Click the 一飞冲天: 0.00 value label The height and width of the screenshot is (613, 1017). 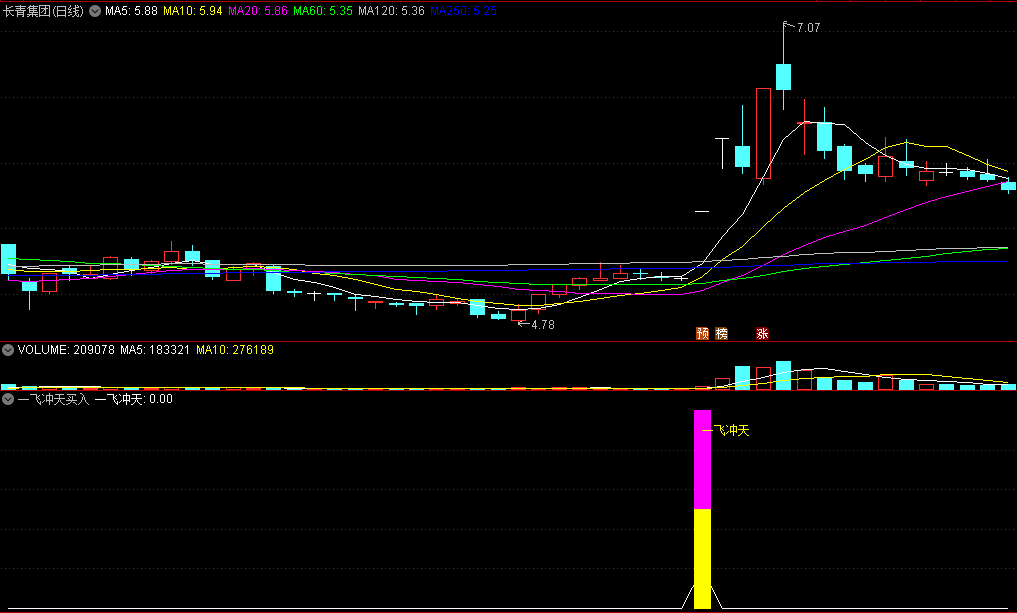coord(134,399)
